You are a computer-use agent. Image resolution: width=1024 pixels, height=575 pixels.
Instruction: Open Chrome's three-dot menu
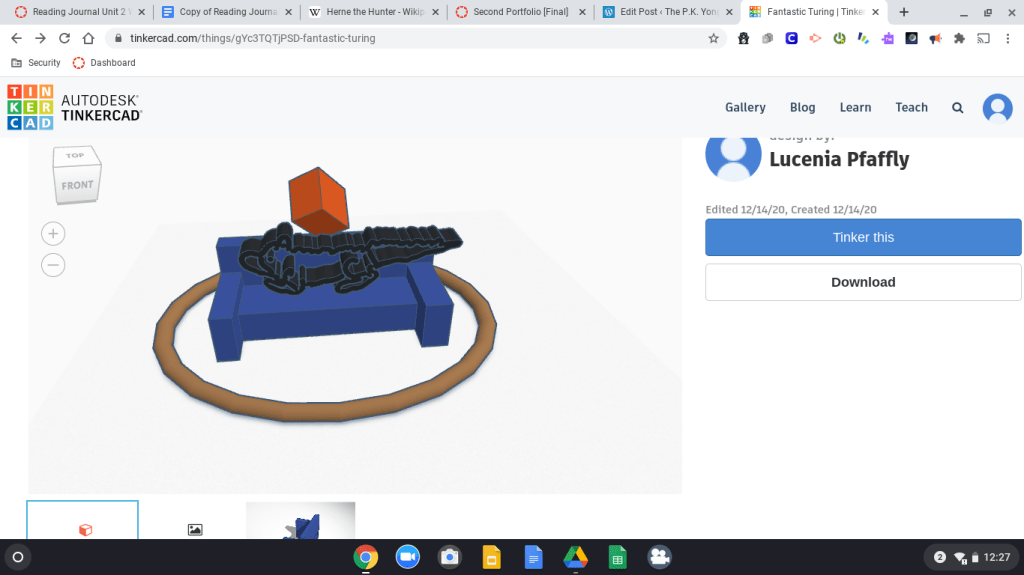point(1009,38)
